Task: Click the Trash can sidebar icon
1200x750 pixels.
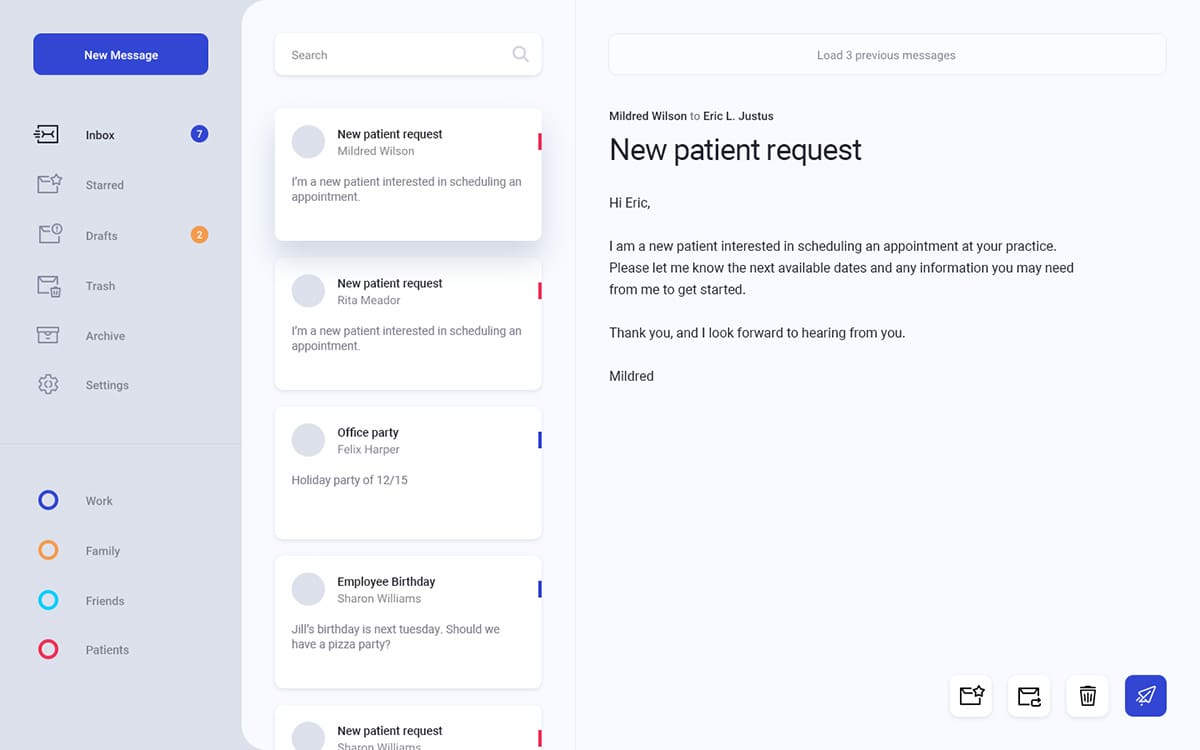Action: pos(47,285)
